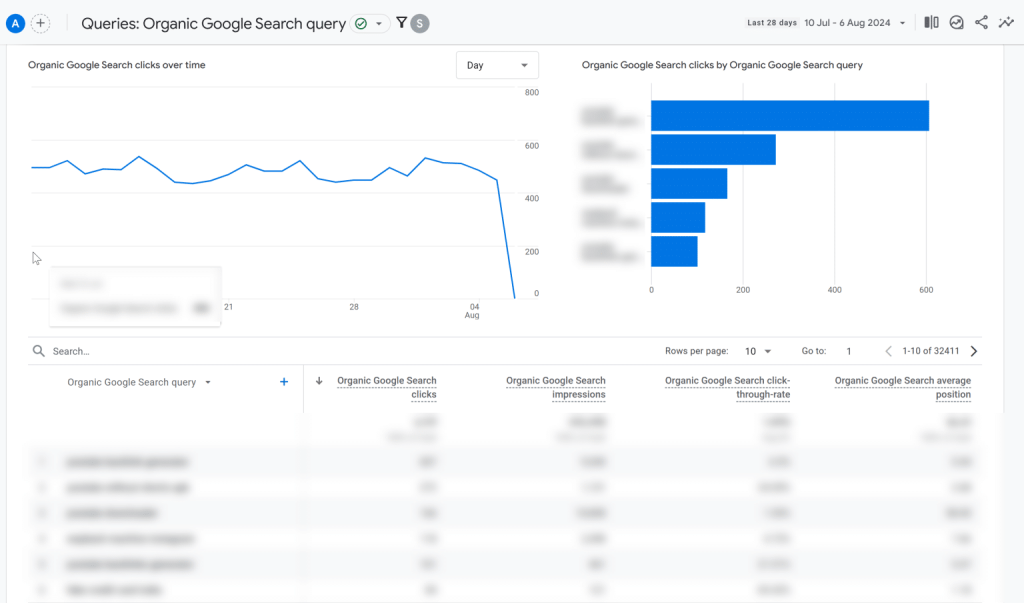Click the filter icon beside the report title

pos(401,22)
